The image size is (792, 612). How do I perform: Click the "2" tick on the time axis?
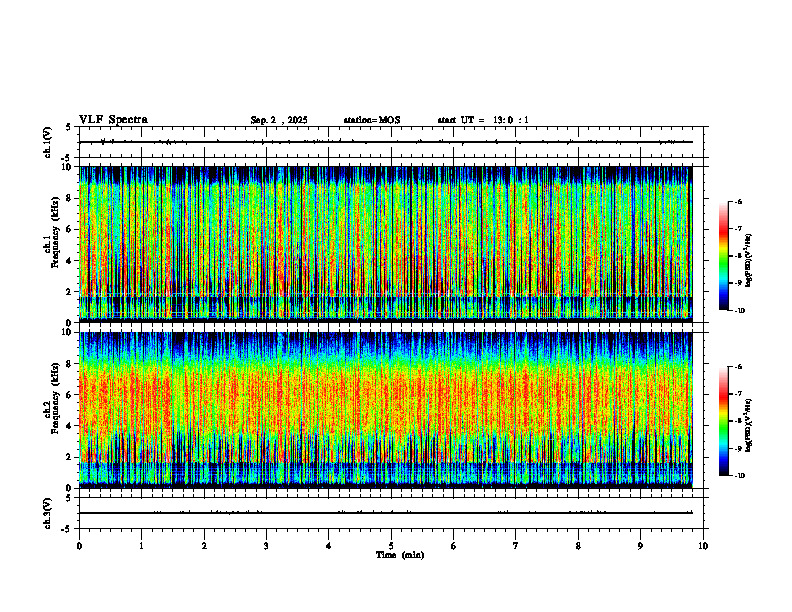pyautogui.click(x=204, y=546)
